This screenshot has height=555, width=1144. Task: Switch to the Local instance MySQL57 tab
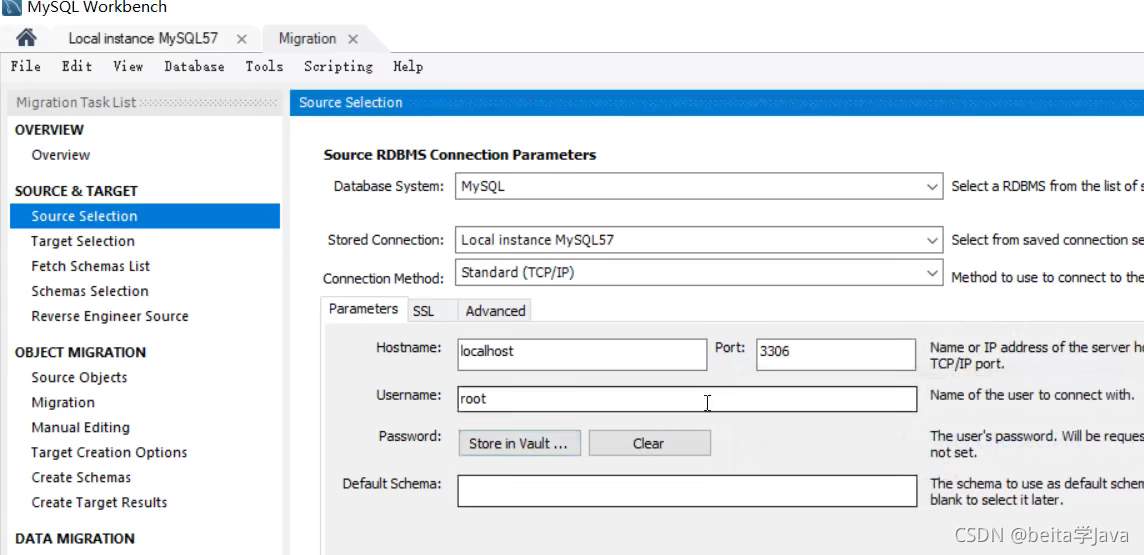(143, 39)
